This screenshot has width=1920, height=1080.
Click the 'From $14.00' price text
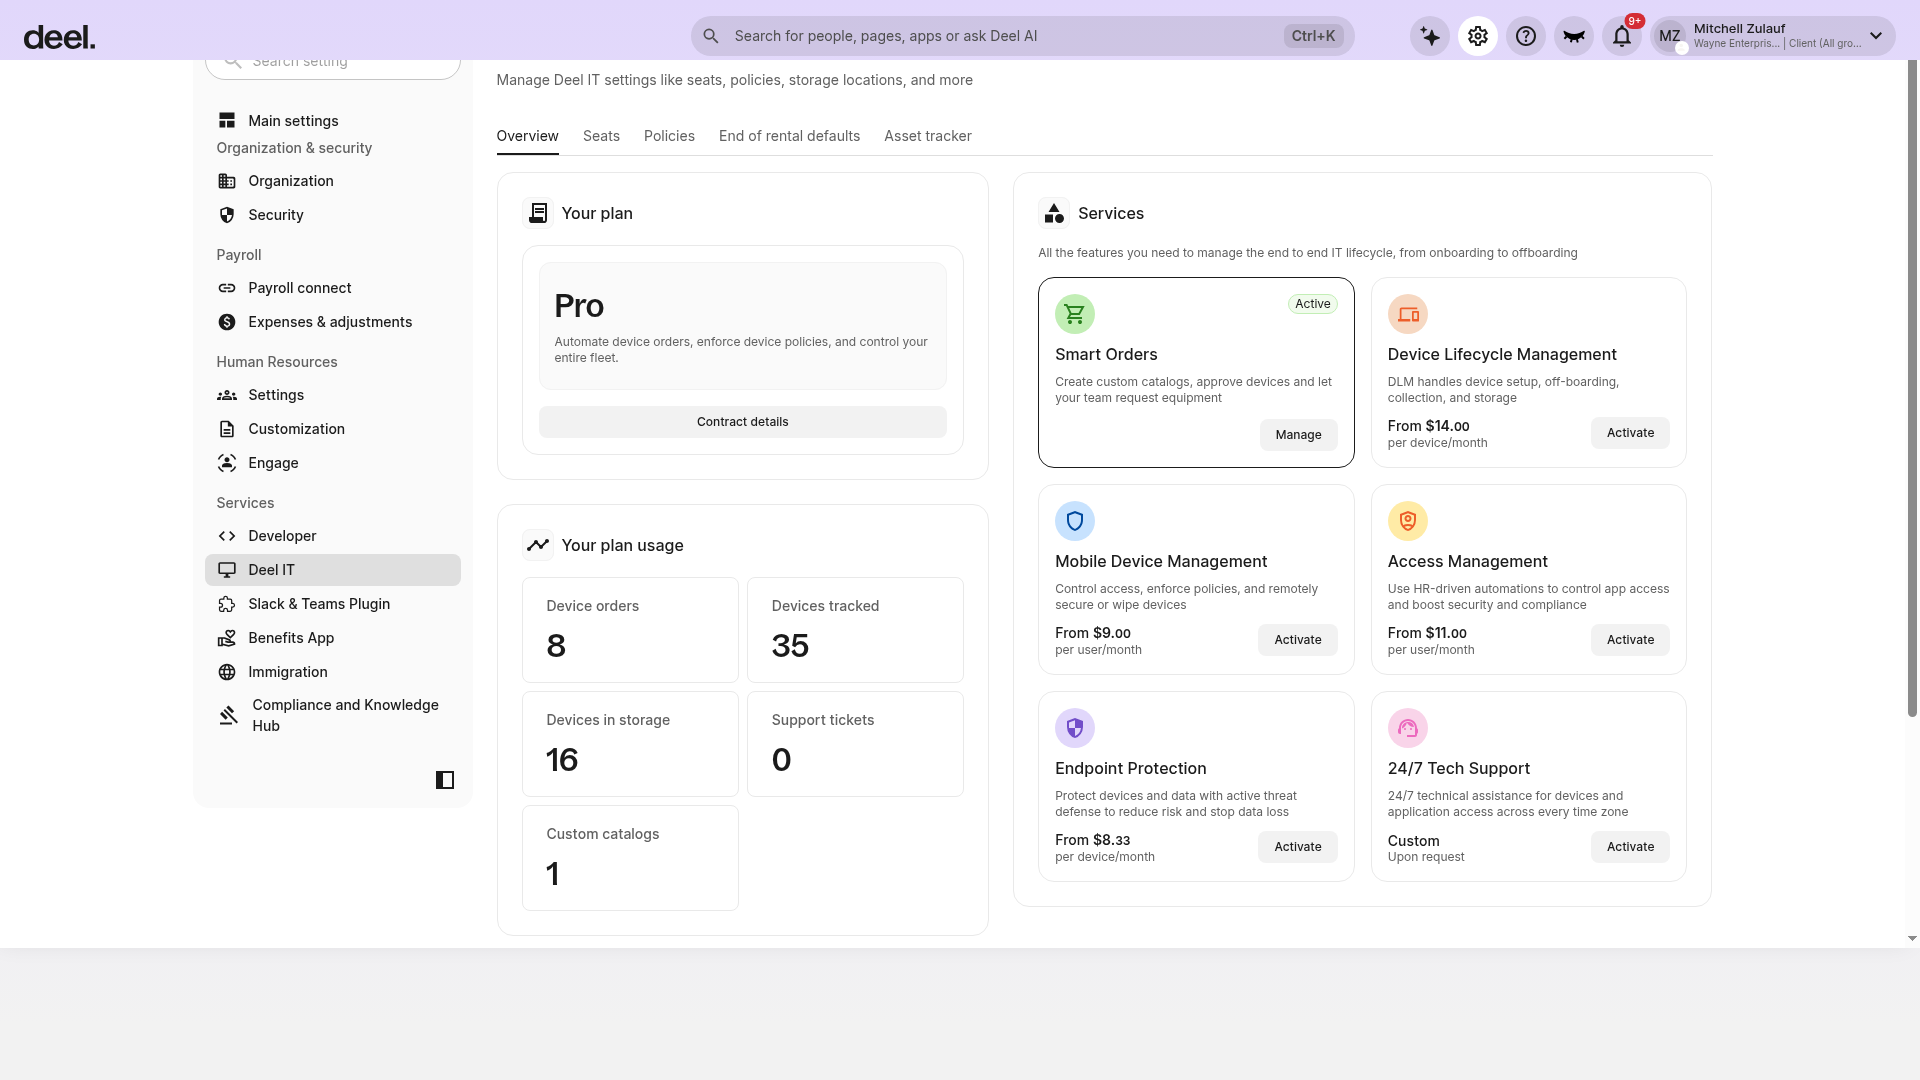pos(1428,426)
